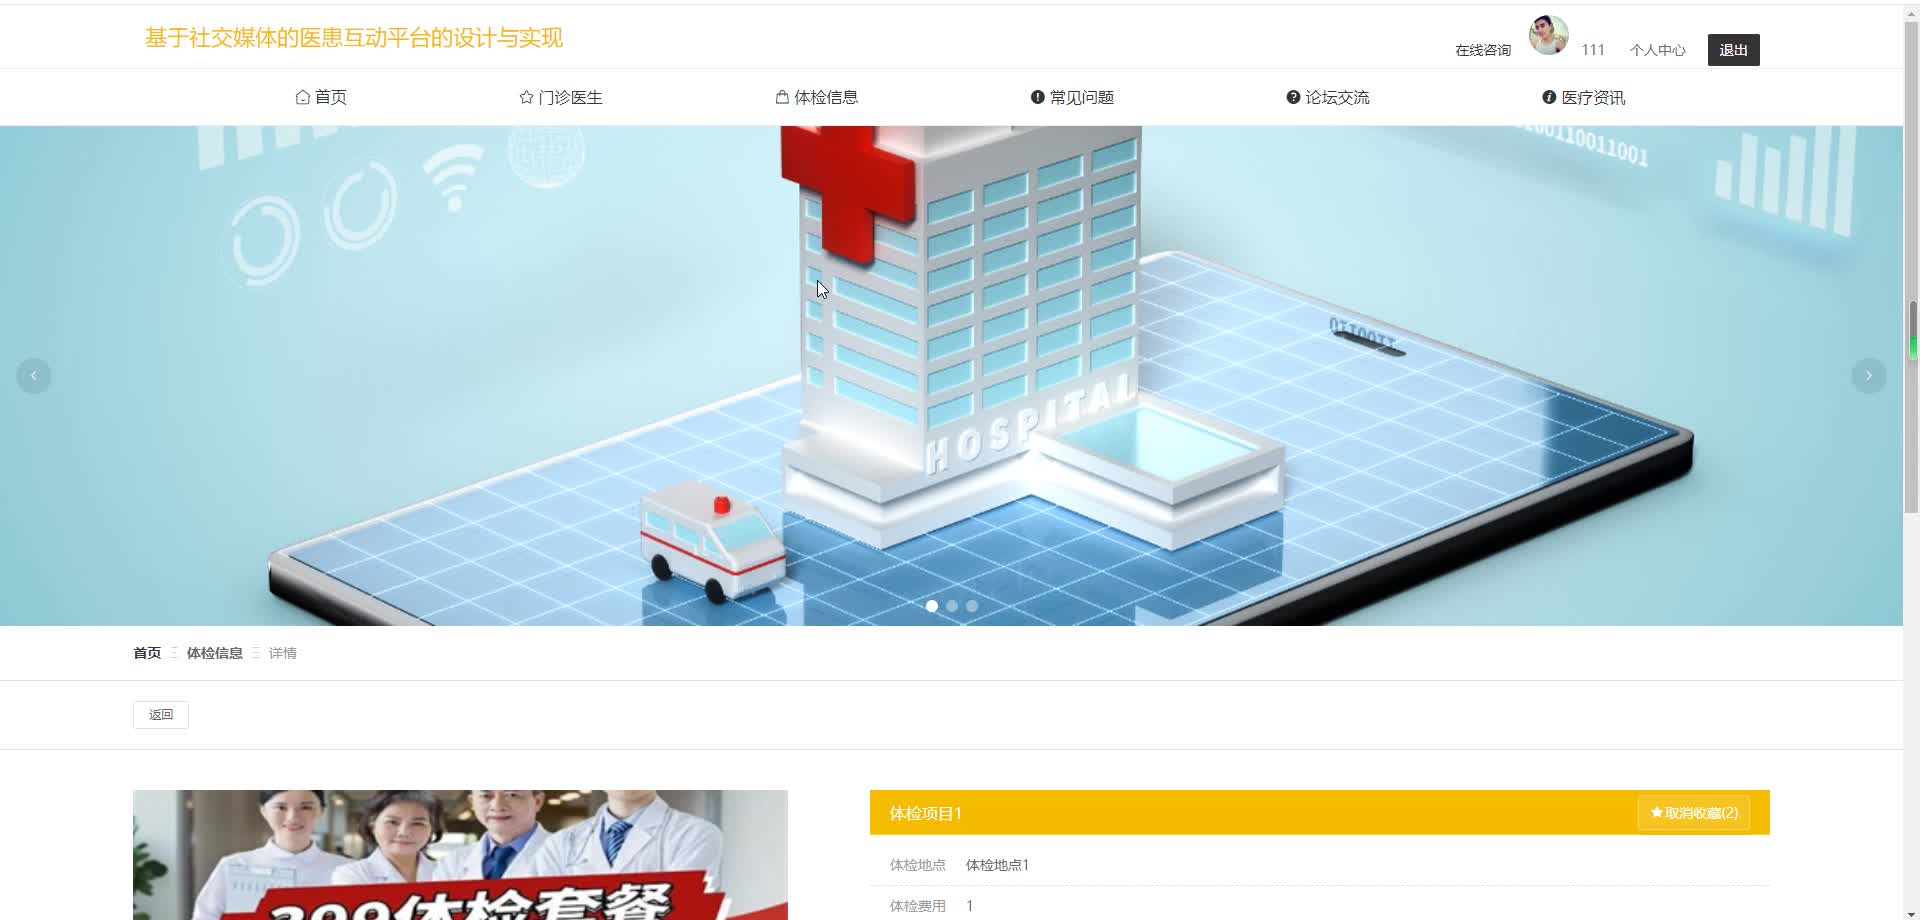Click the star icon beside 门诊医生
Viewport: 1920px width, 920px height.
(x=526, y=97)
